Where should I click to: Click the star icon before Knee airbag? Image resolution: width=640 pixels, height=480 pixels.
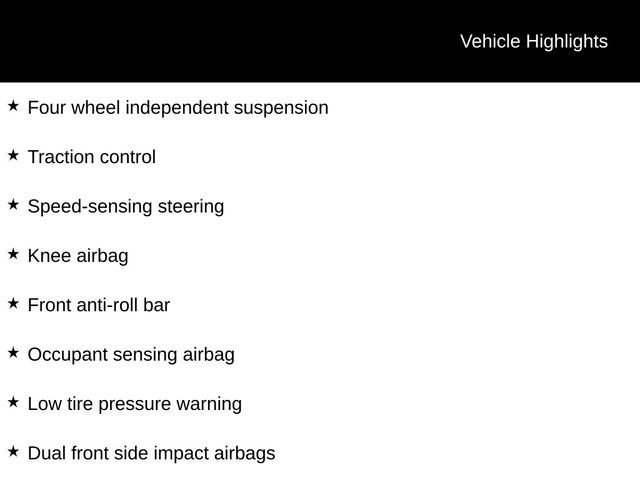click(x=13, y=254)
